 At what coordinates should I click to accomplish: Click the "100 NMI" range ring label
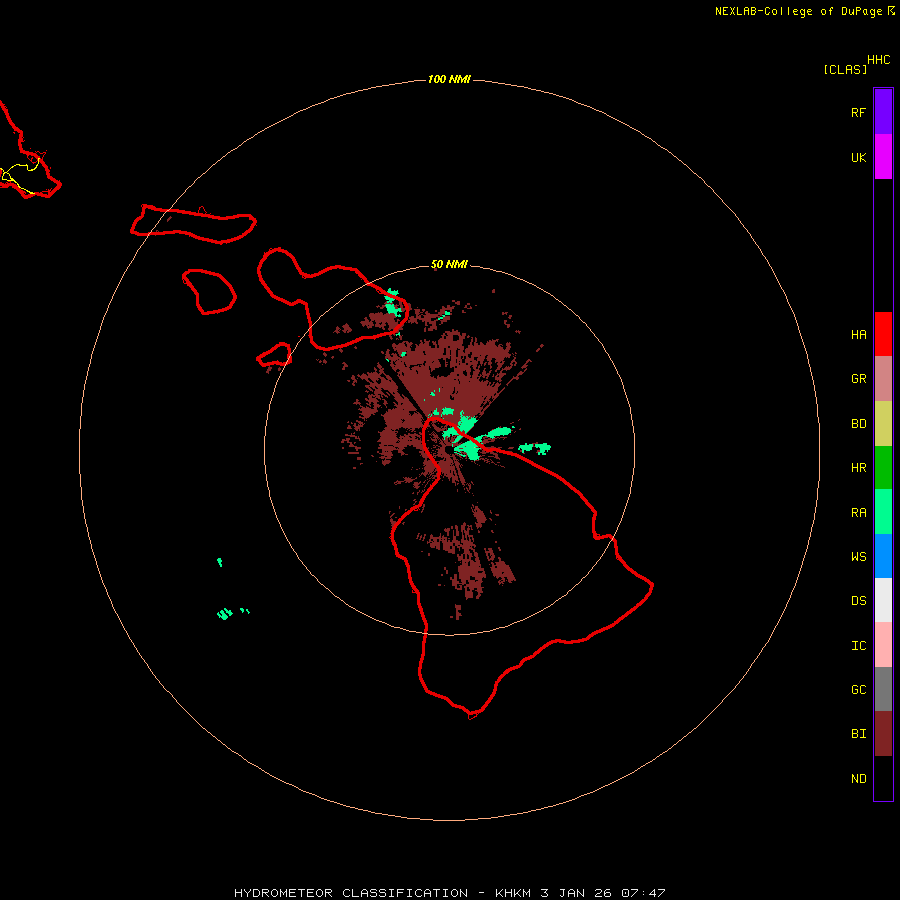(449, 79)
